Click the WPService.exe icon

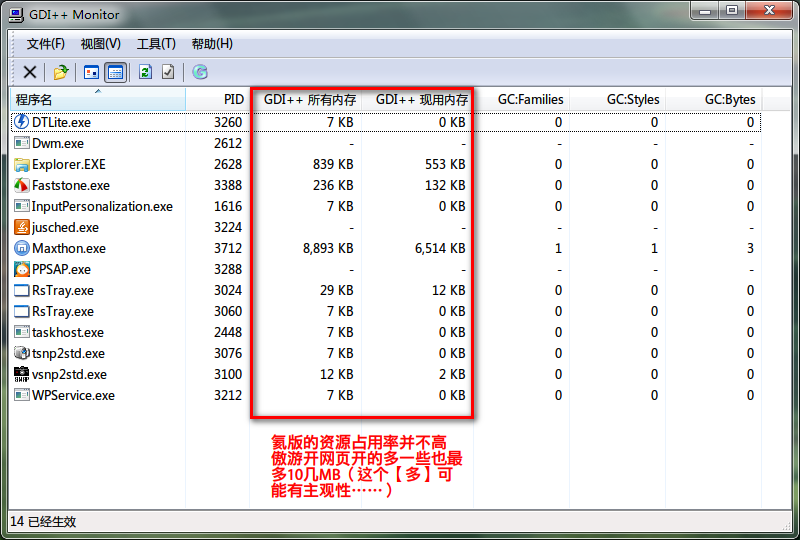click(x=21, y=395)
